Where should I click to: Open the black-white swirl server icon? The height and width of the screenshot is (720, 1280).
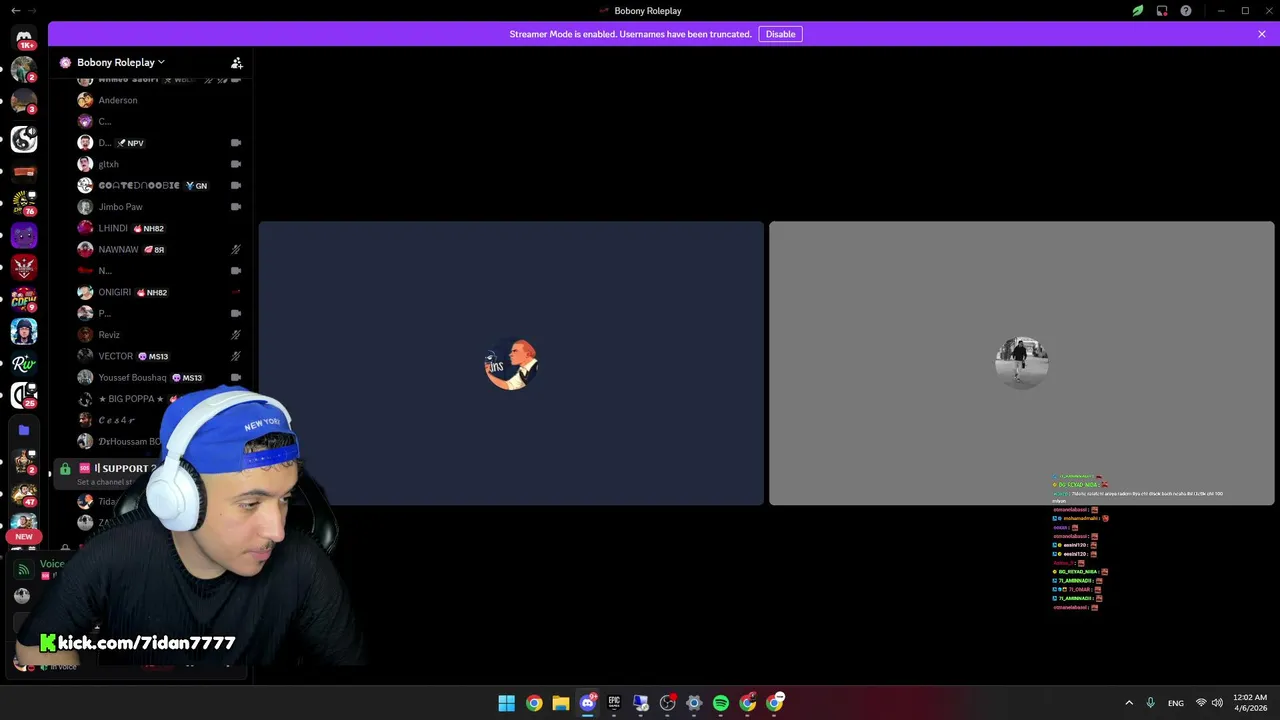coord(24,139)
